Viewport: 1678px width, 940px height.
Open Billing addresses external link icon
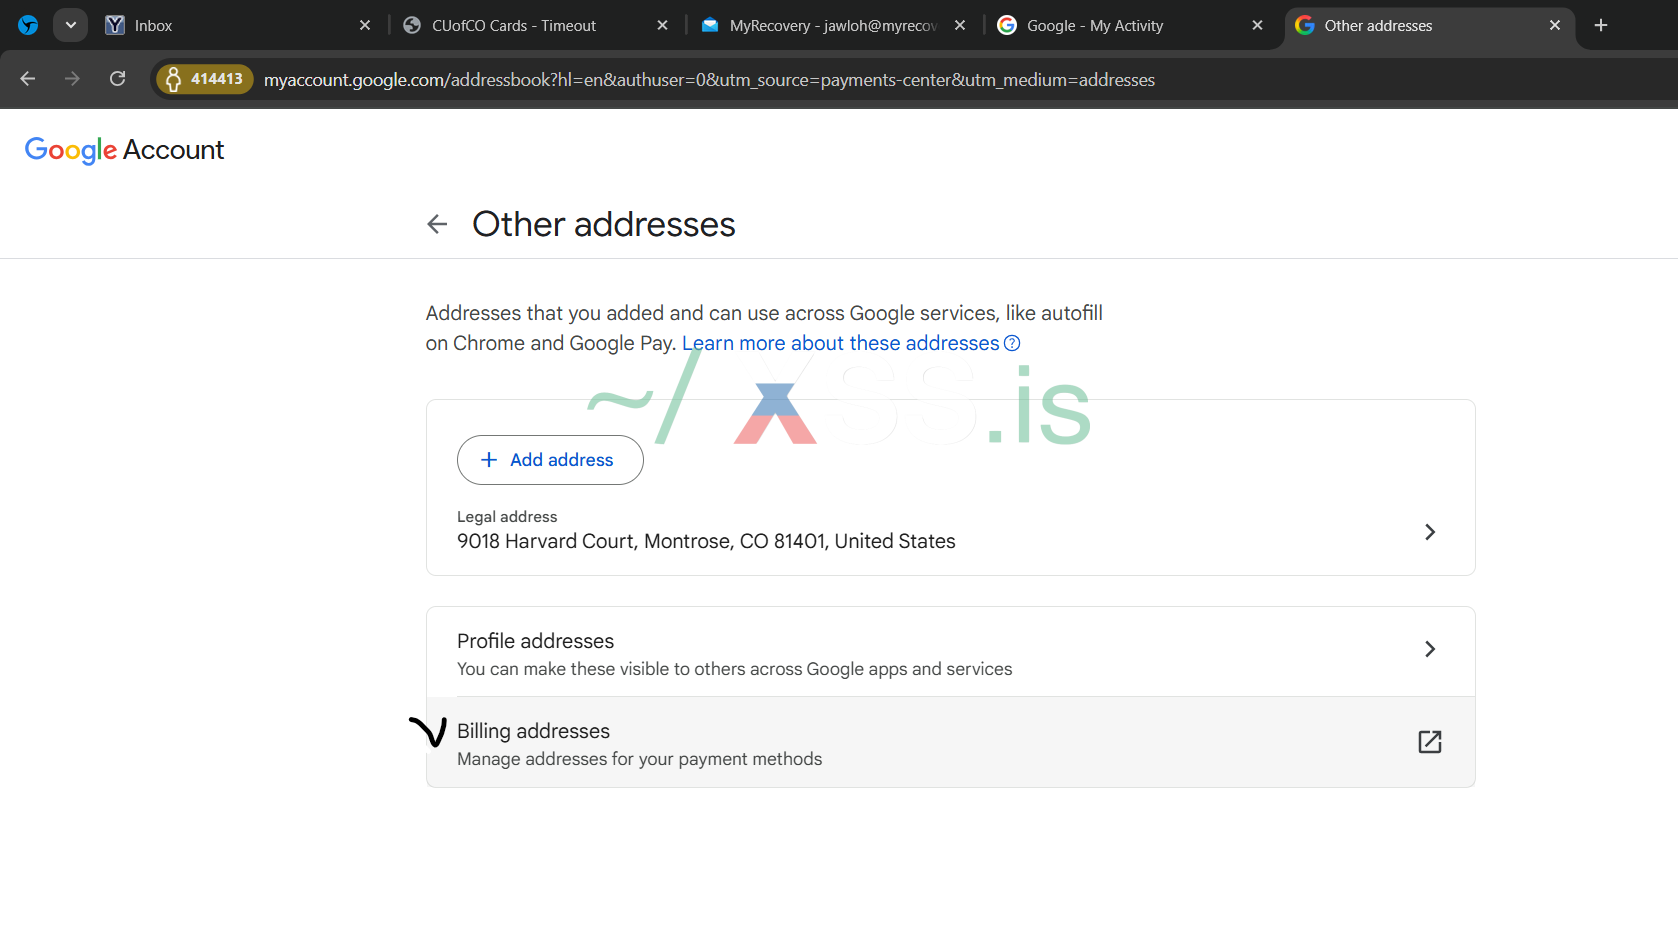tap(1429, 742)
